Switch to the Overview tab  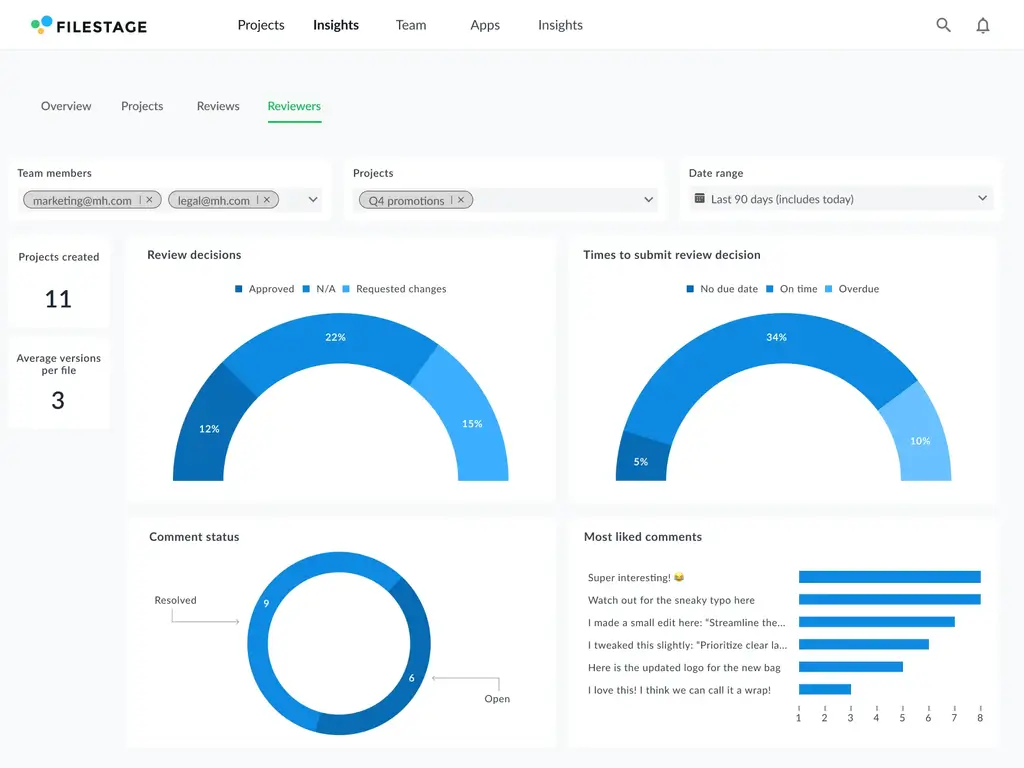66,106
